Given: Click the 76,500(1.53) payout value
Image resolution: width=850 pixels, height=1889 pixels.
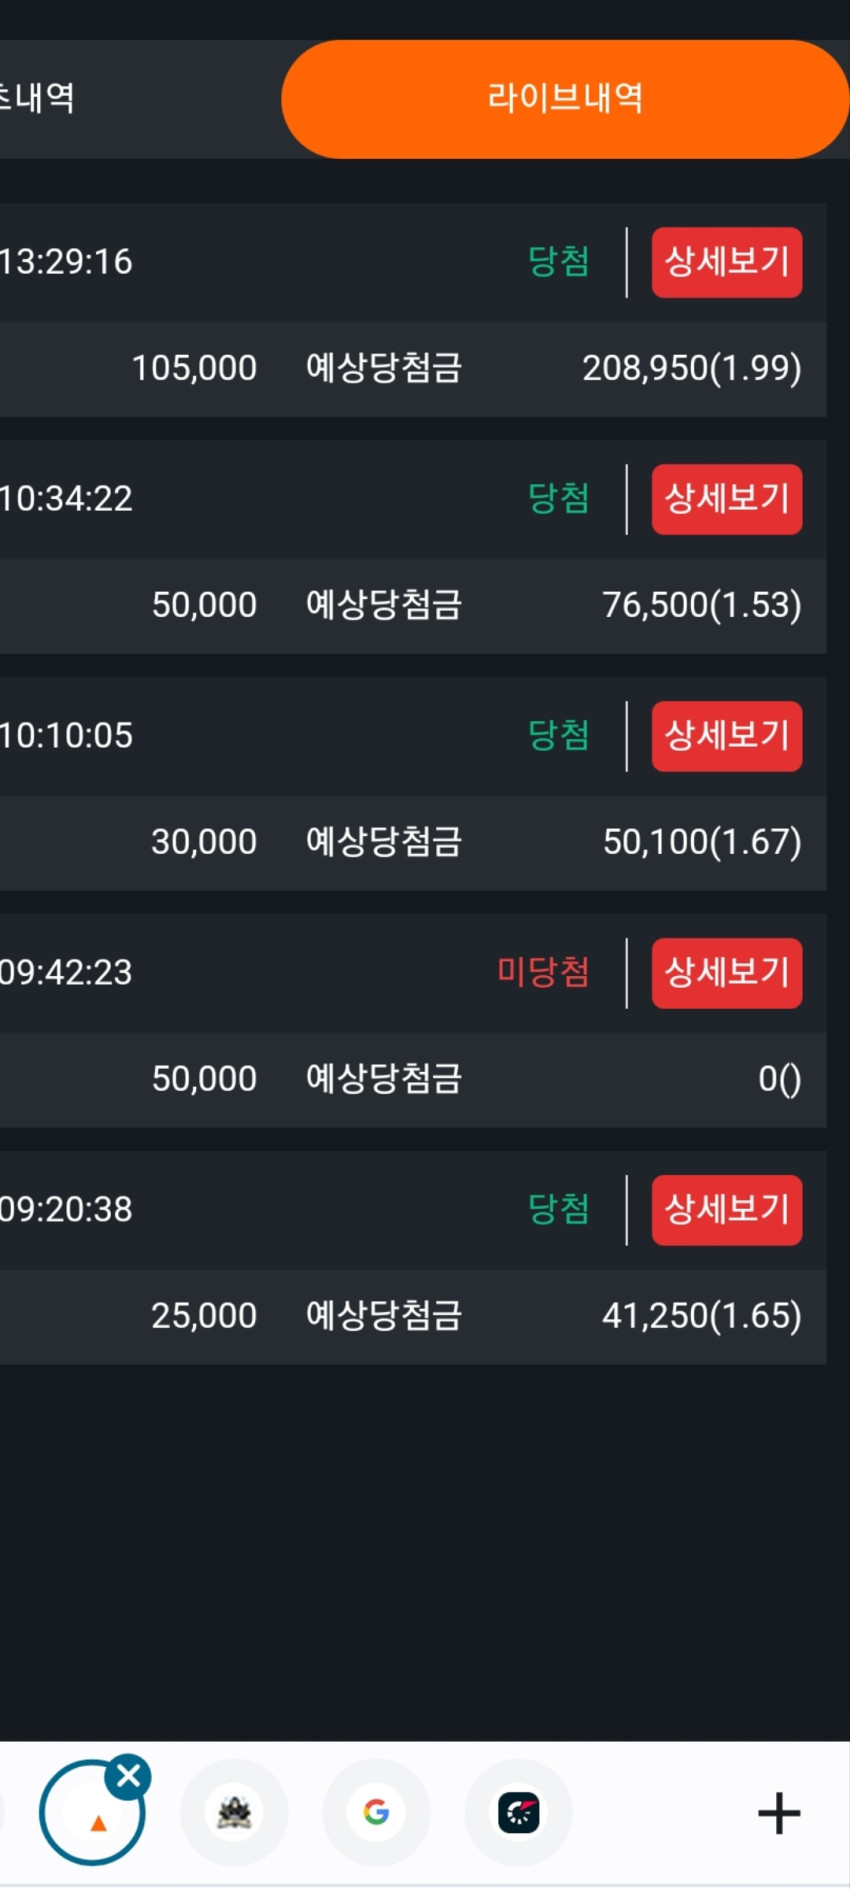Looking at the screenshot, I should pos(702,605).
